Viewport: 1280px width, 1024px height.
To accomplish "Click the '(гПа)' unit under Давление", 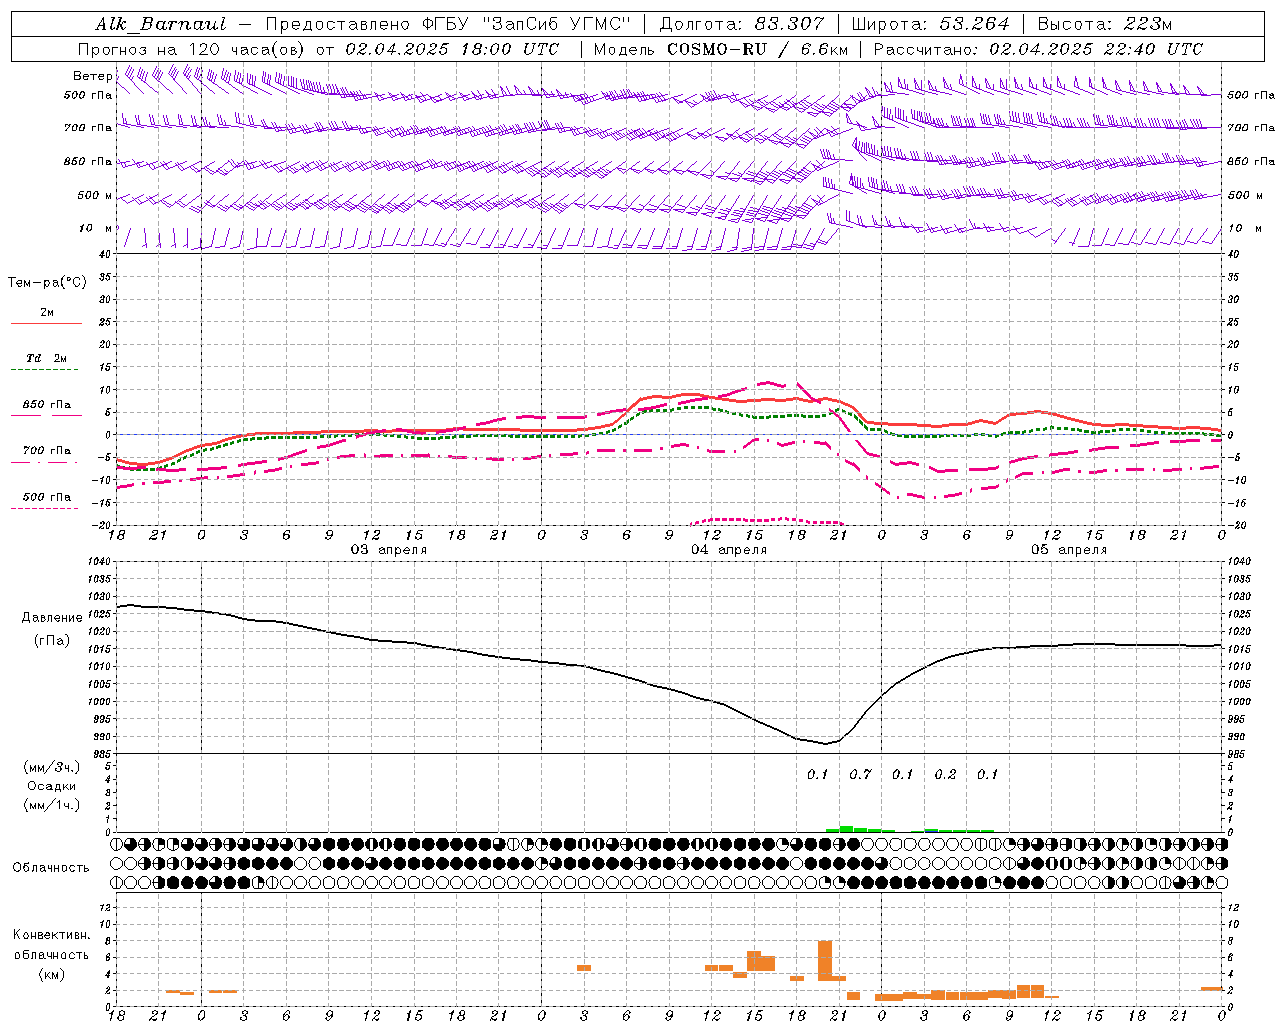I will tap(52, 641).
